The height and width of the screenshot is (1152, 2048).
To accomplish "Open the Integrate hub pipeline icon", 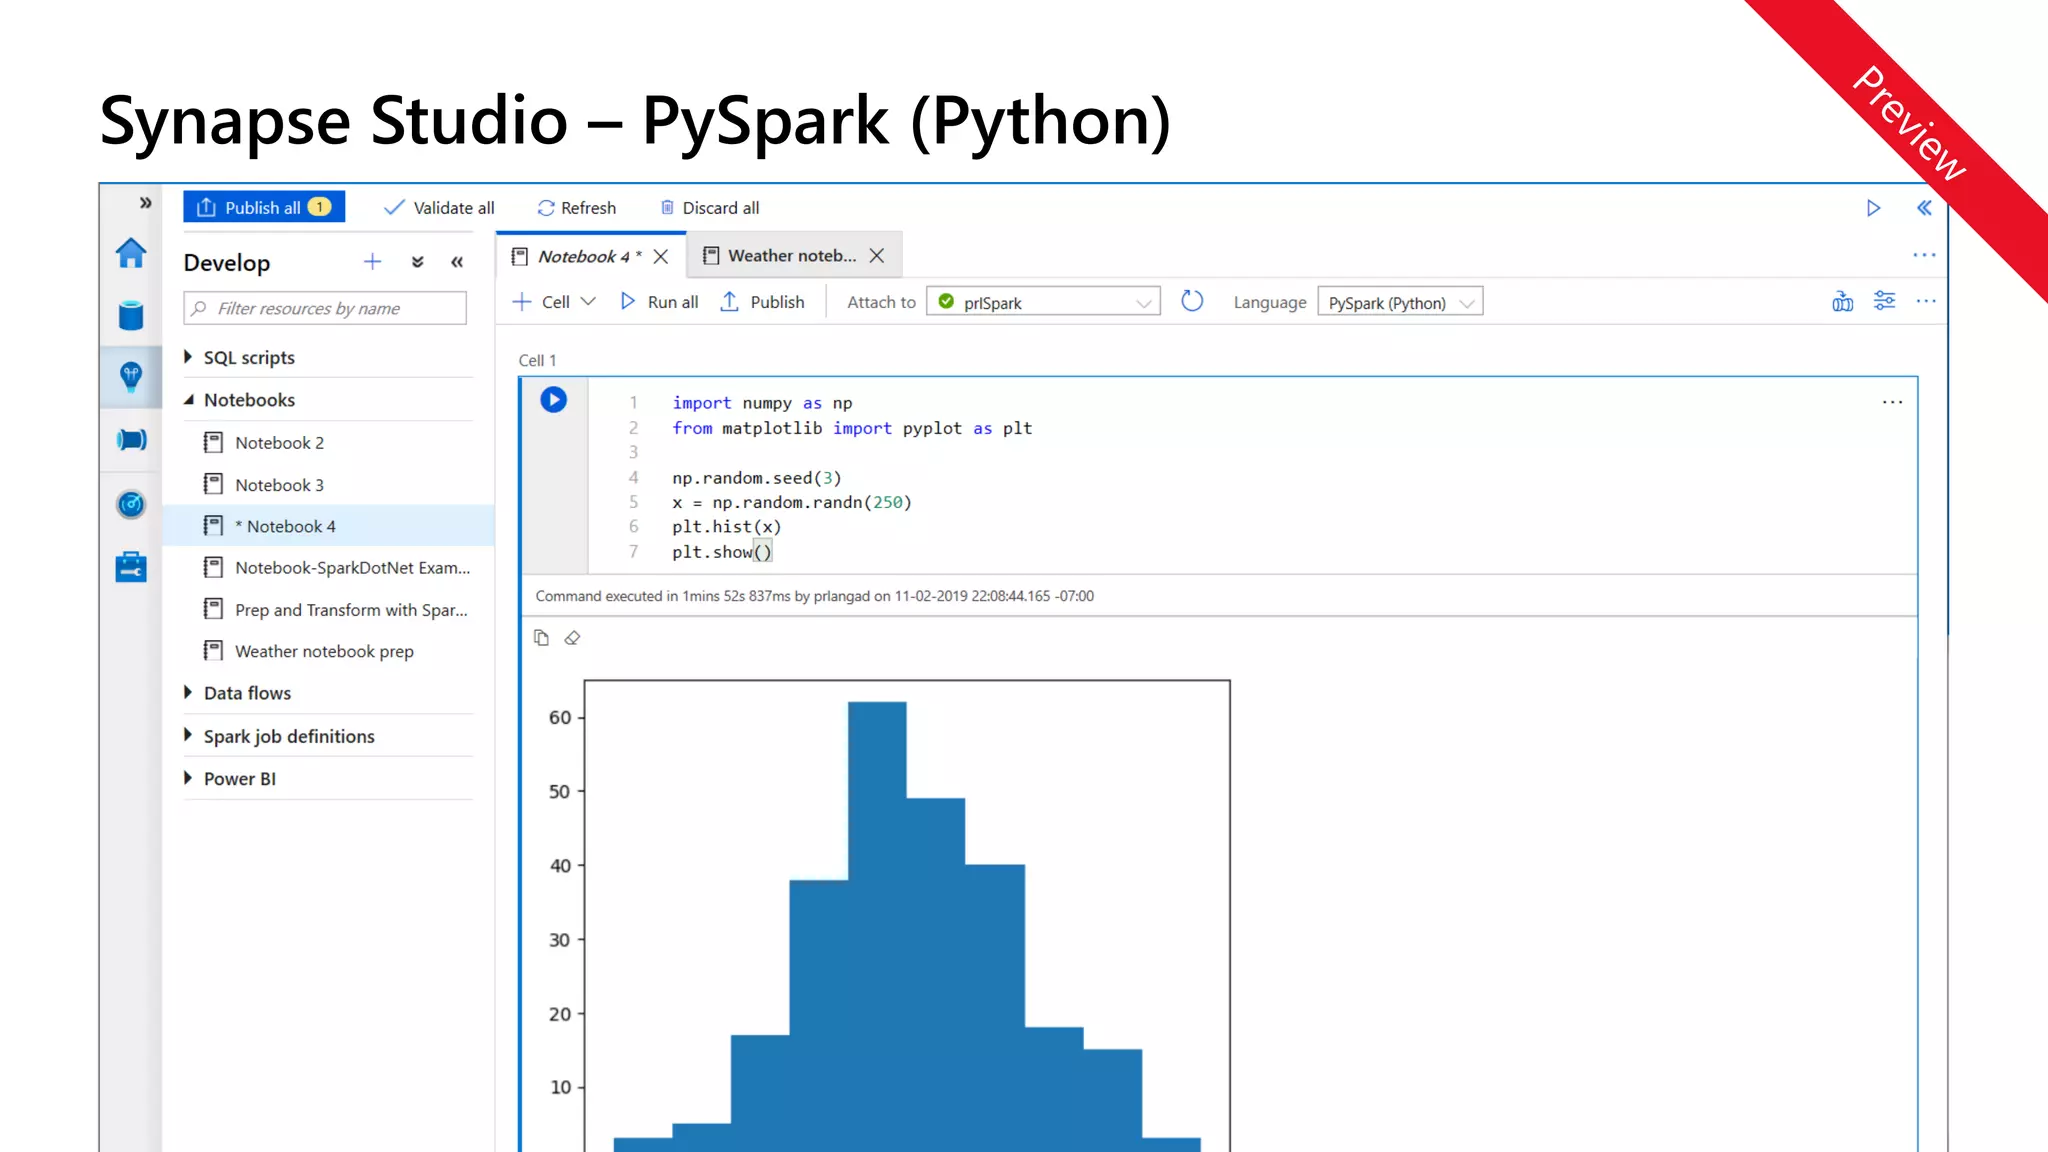I will [131, 439].
